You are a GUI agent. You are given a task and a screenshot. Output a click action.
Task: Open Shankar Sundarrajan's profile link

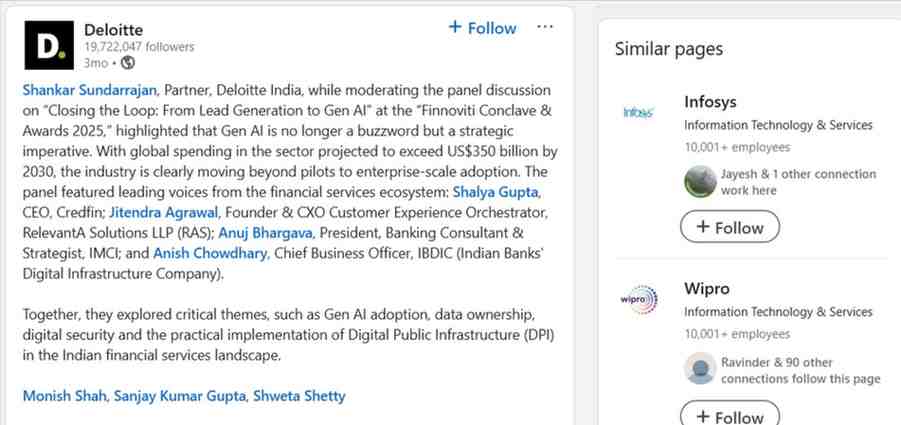(88, 90)
